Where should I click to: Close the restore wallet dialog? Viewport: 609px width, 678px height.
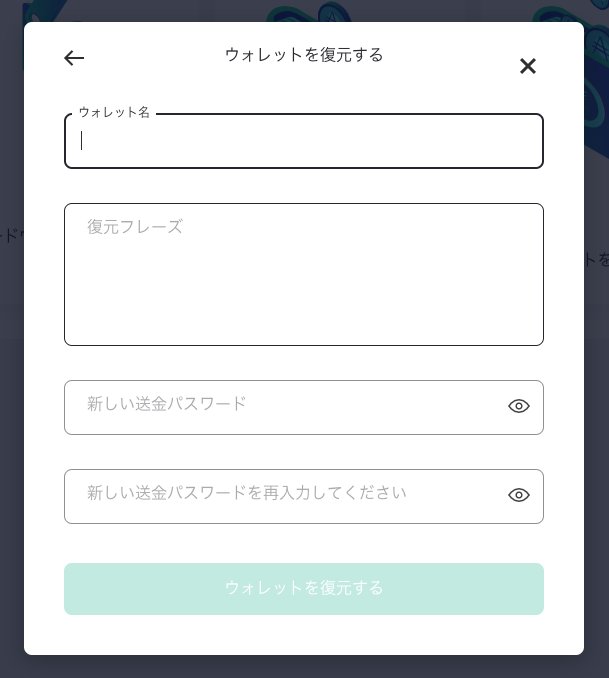pos(528,66)
